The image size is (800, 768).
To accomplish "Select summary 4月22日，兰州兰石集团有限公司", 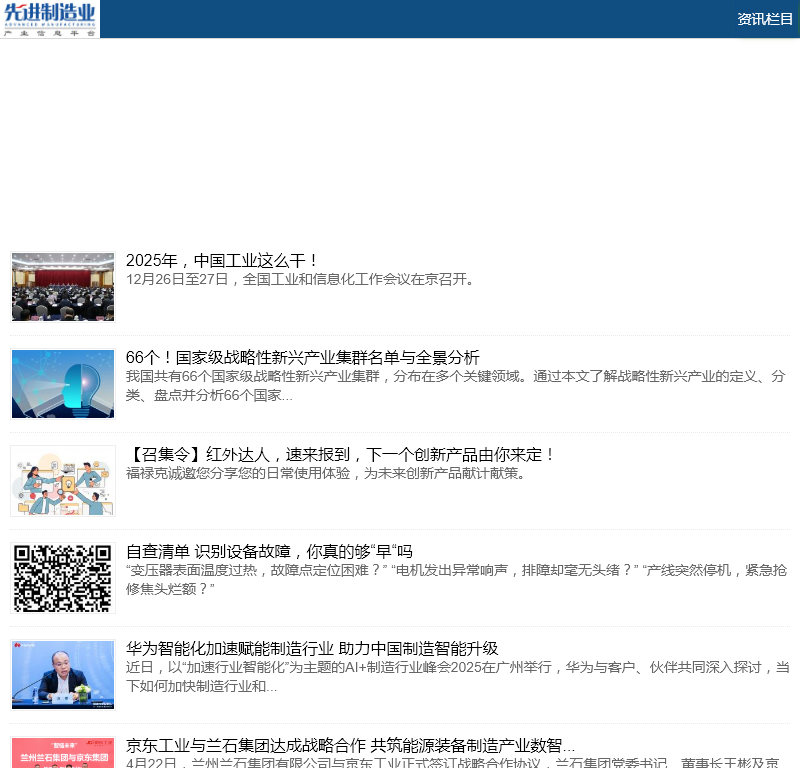I will tap(453, 762).
